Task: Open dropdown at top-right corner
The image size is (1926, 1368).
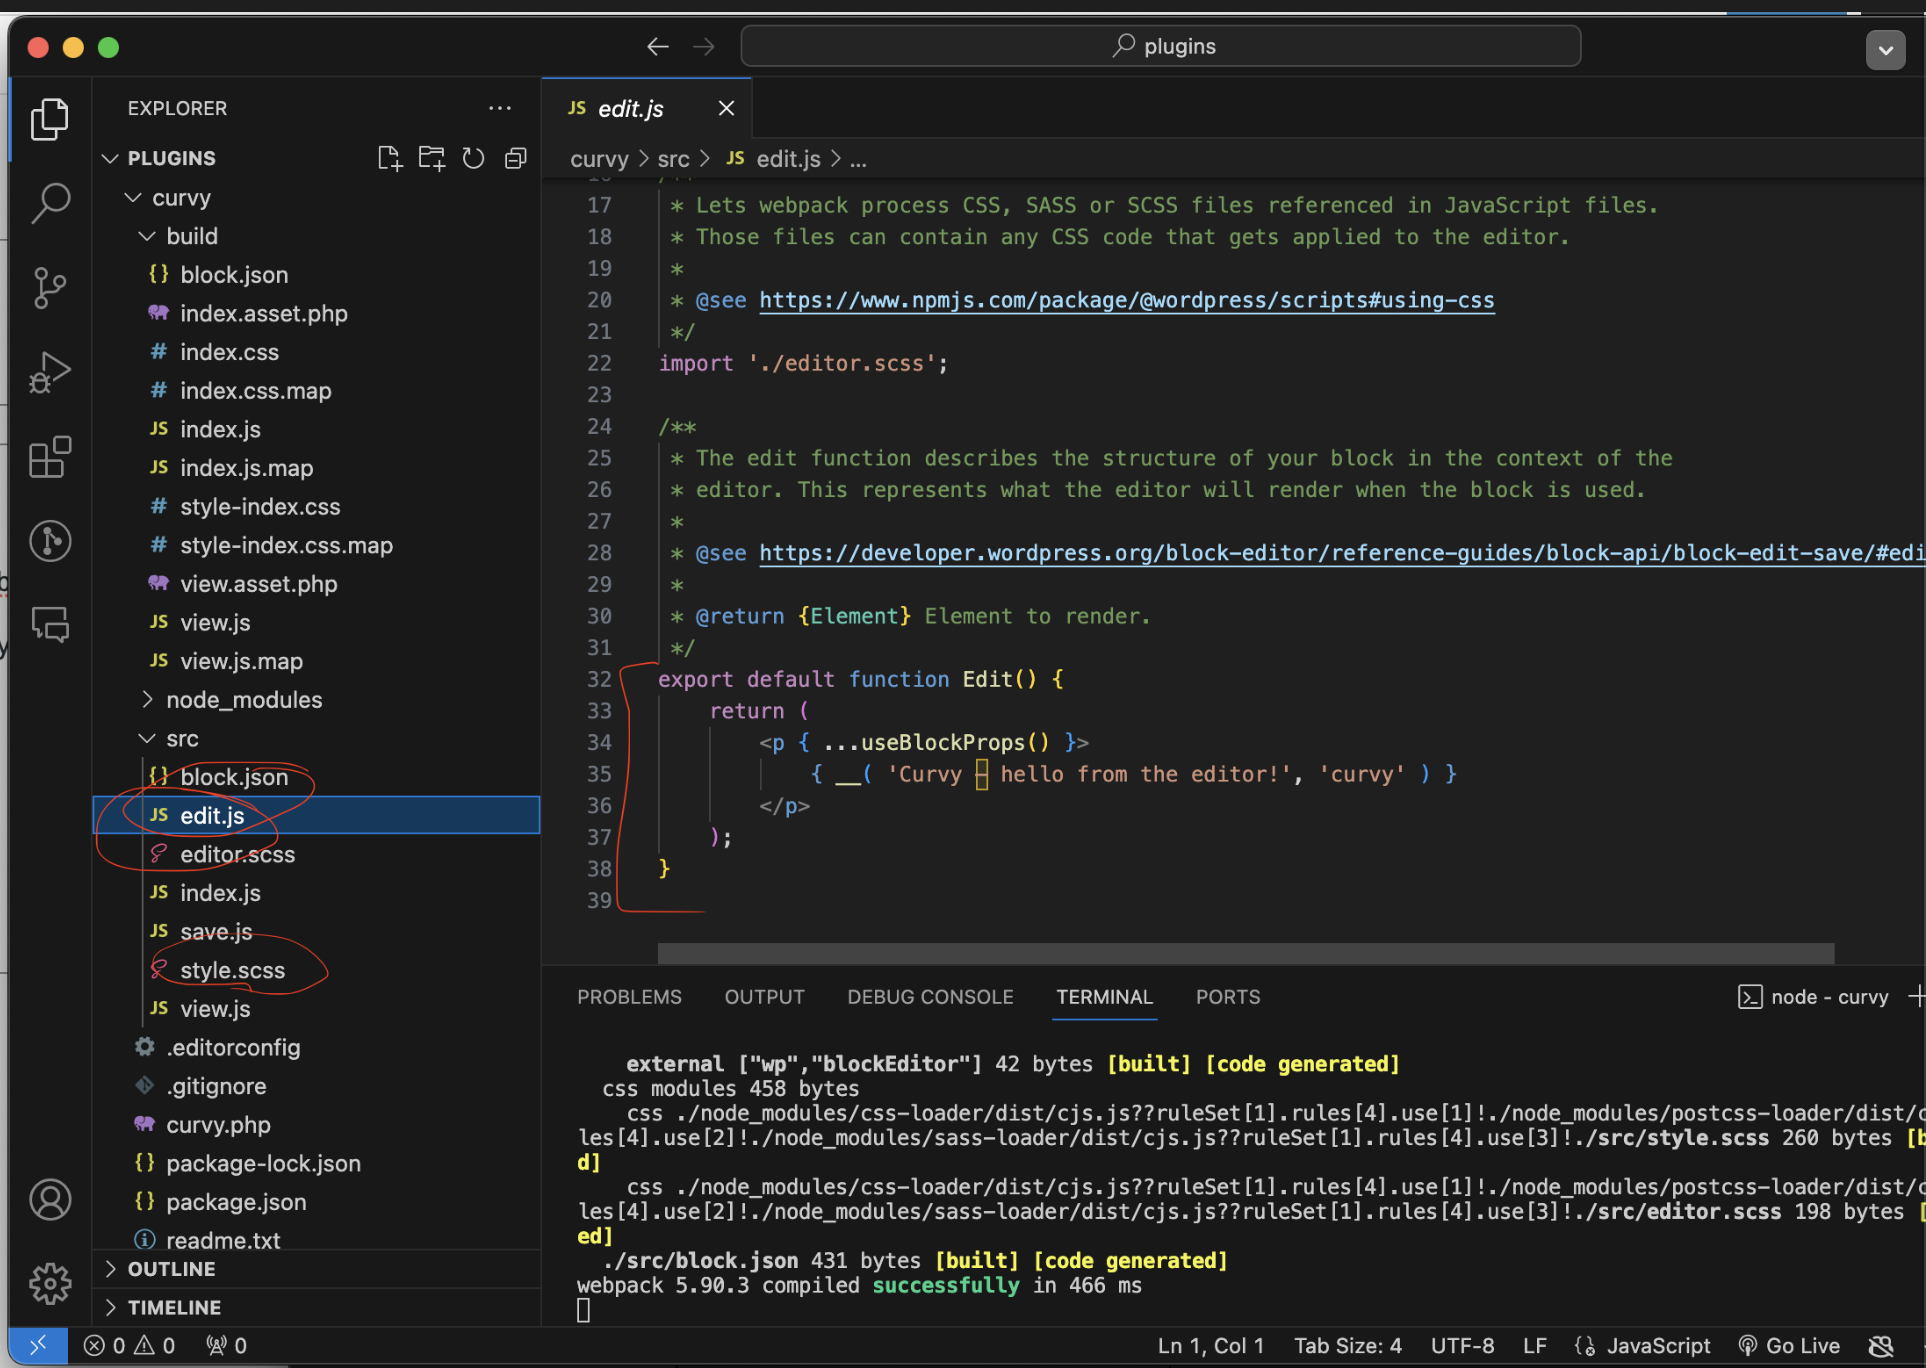Action: (x=1885, y=49)
